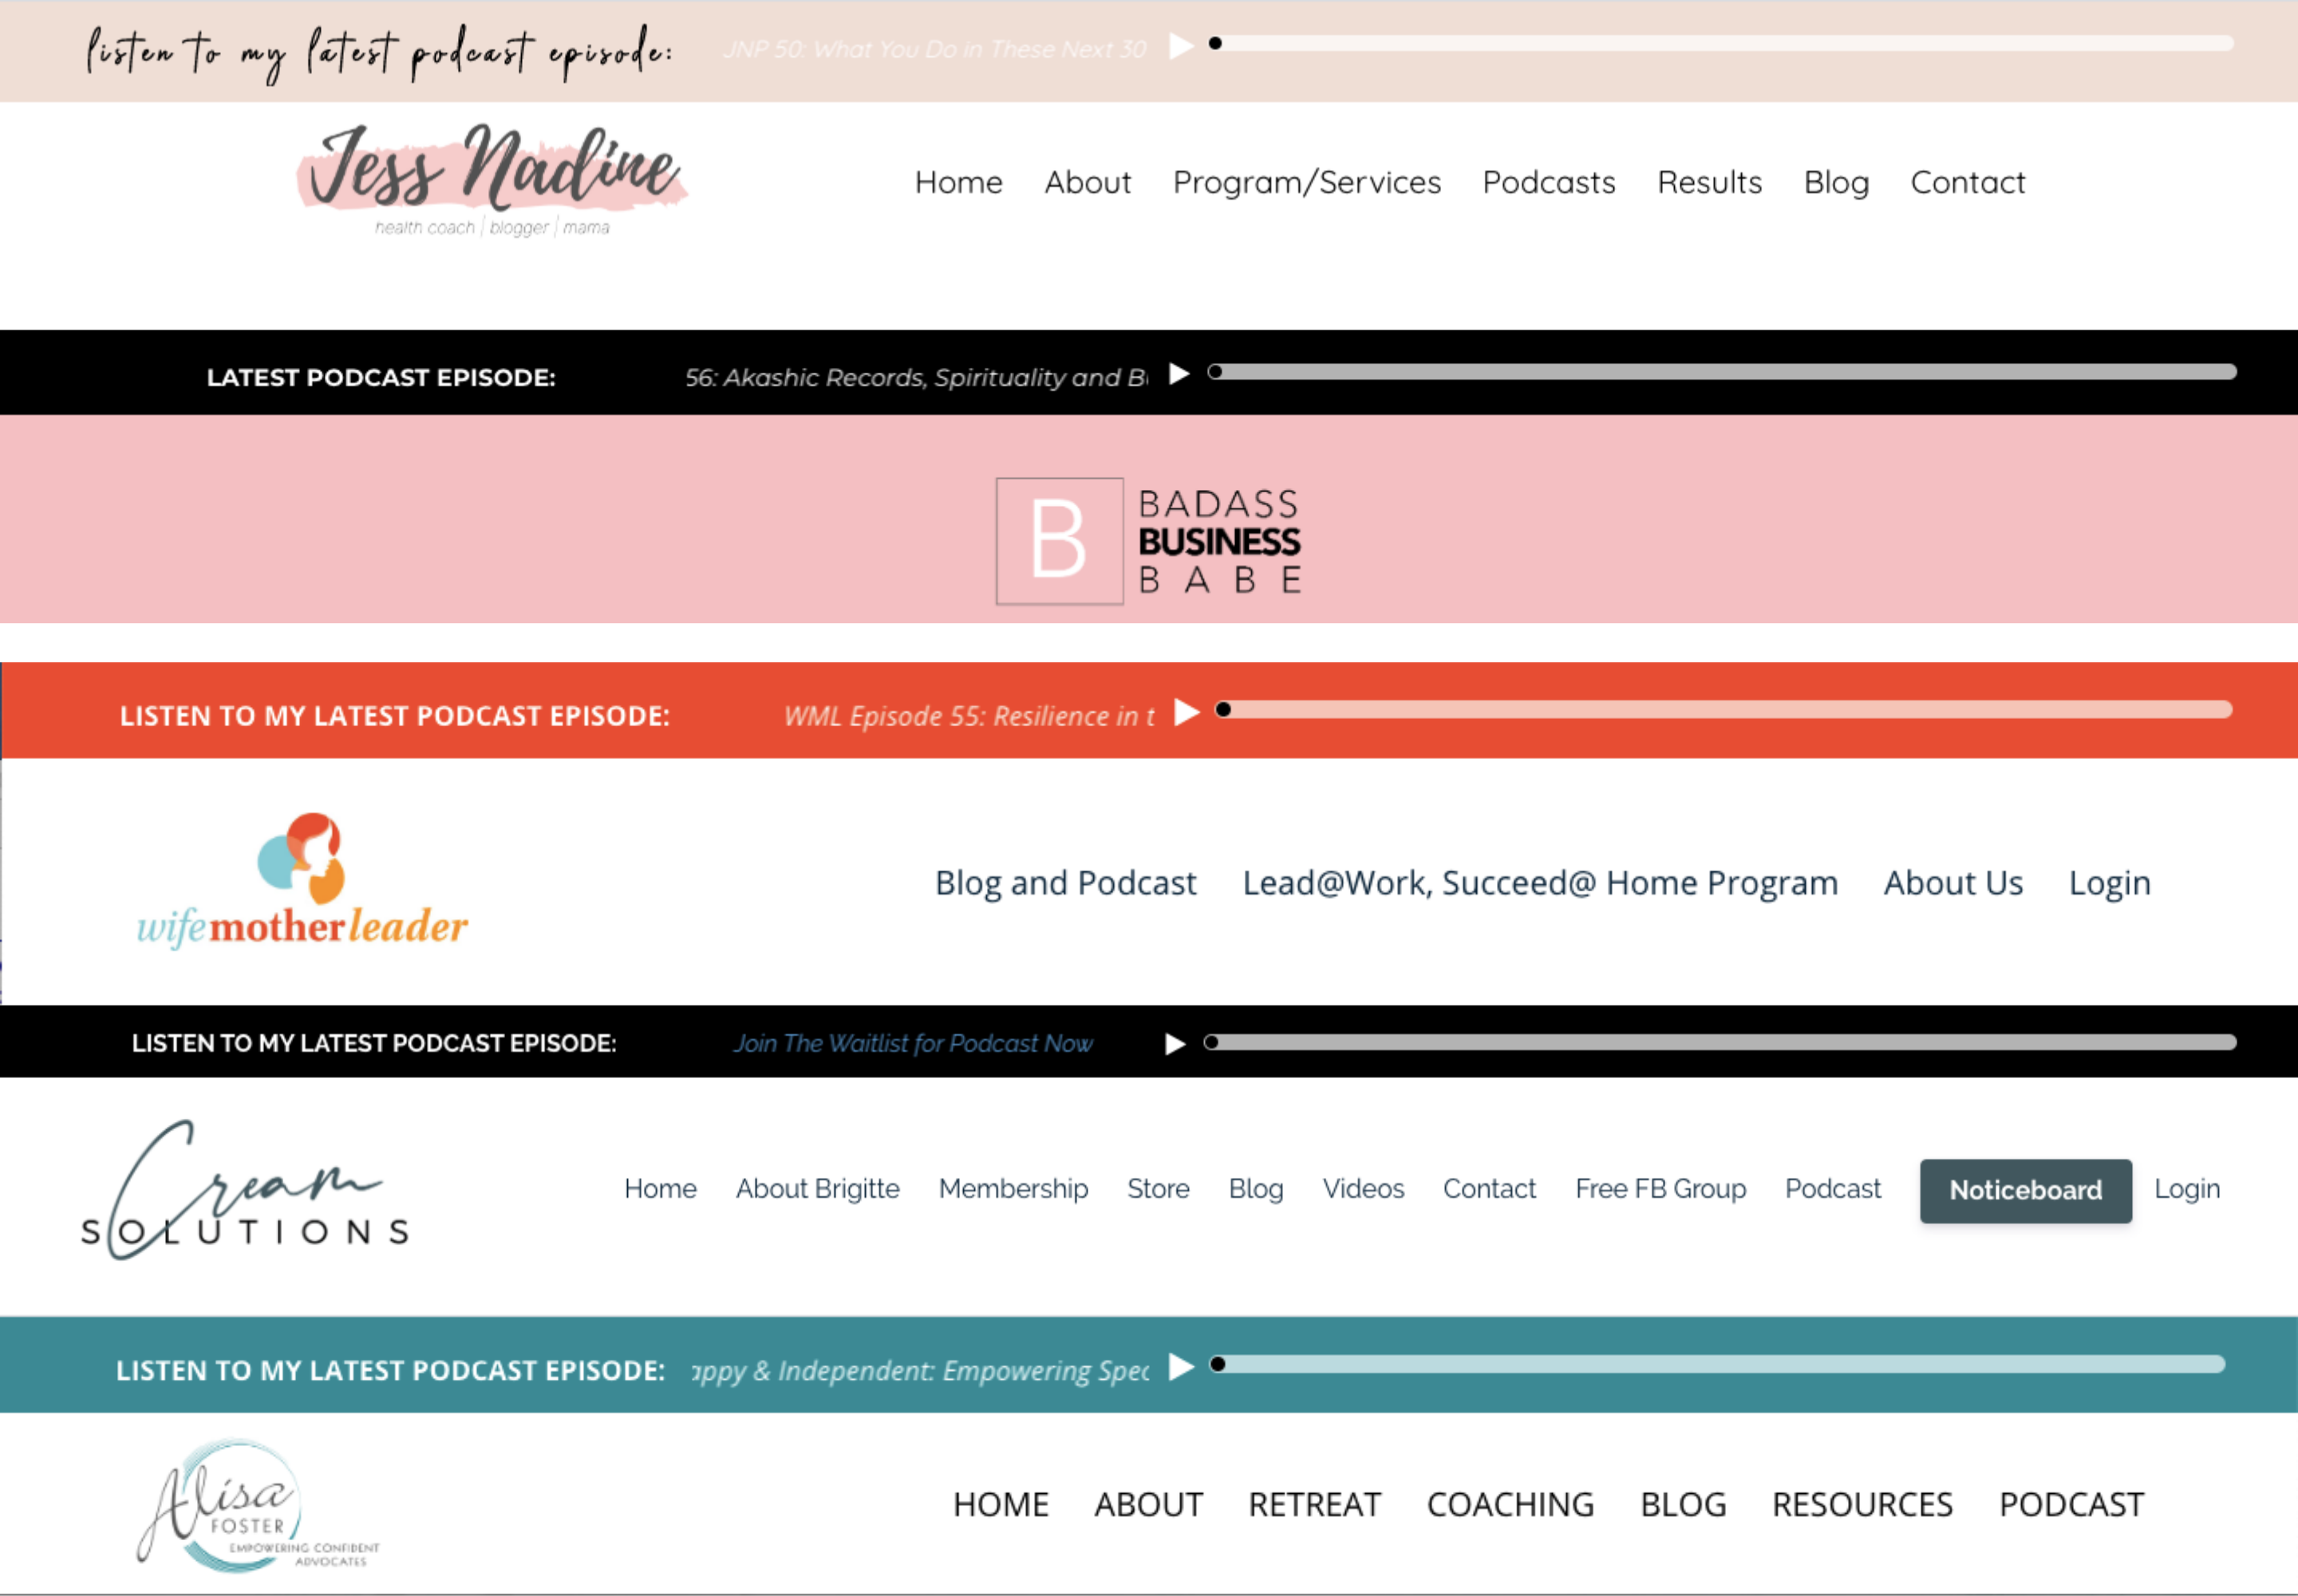The image size is (2298, 1596).
Task: Open the wifemotherleader logo
Action: (302, 881)
